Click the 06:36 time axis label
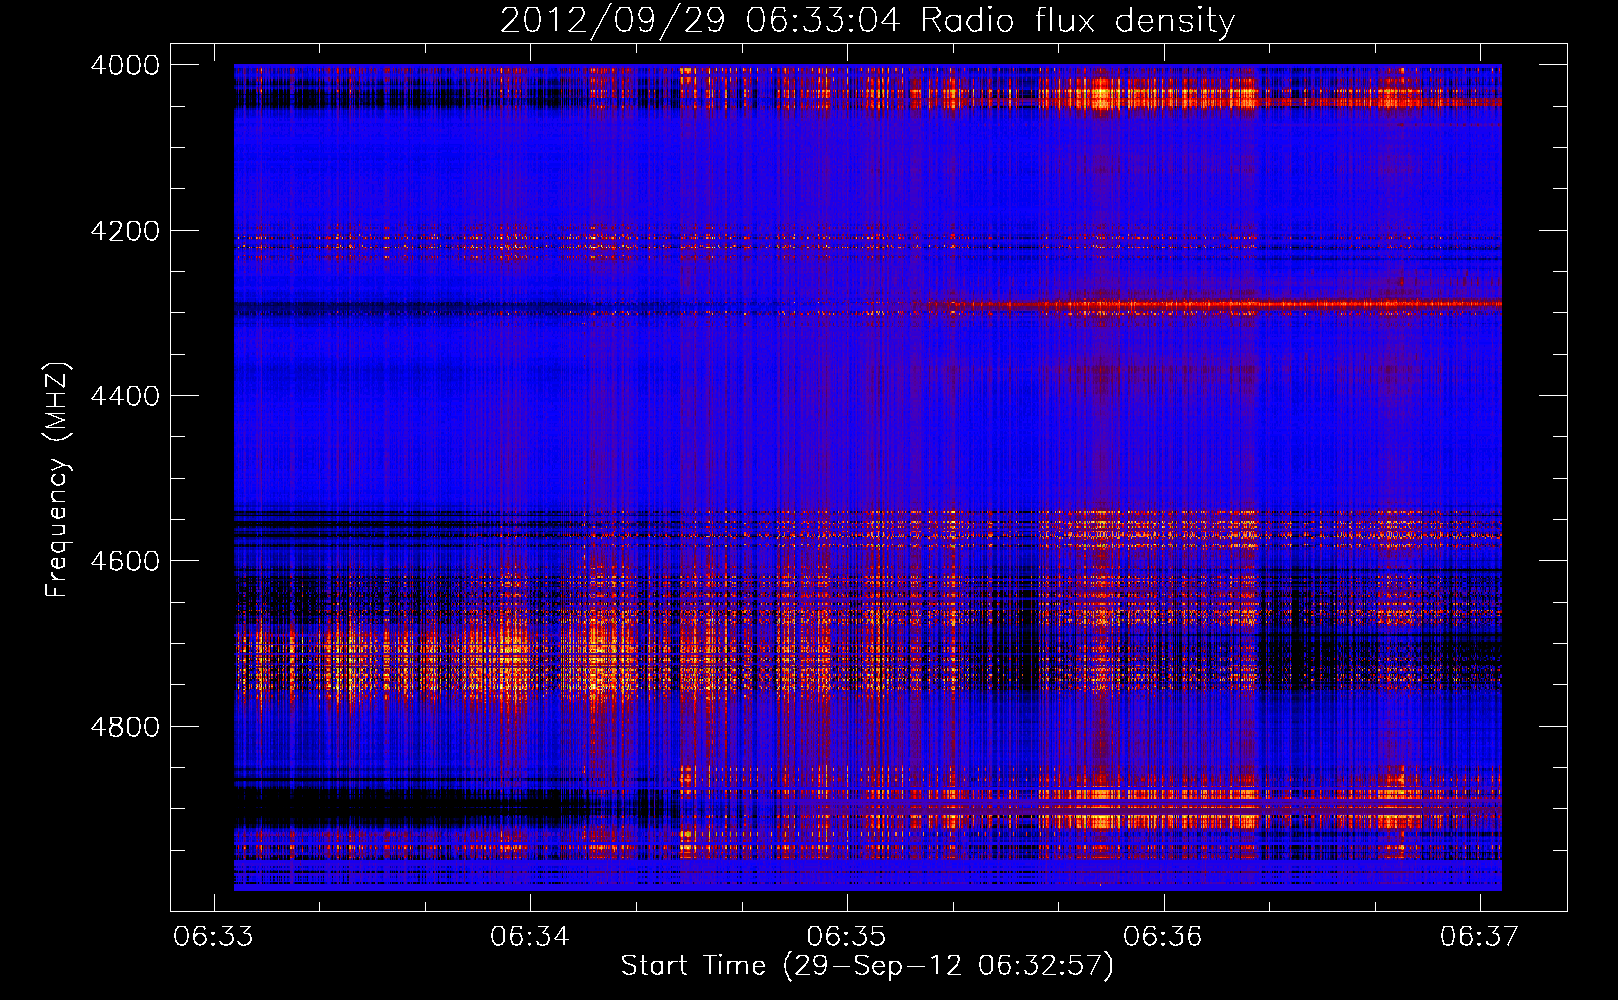This screenshot has width=1618, height=1000. 1162,936
